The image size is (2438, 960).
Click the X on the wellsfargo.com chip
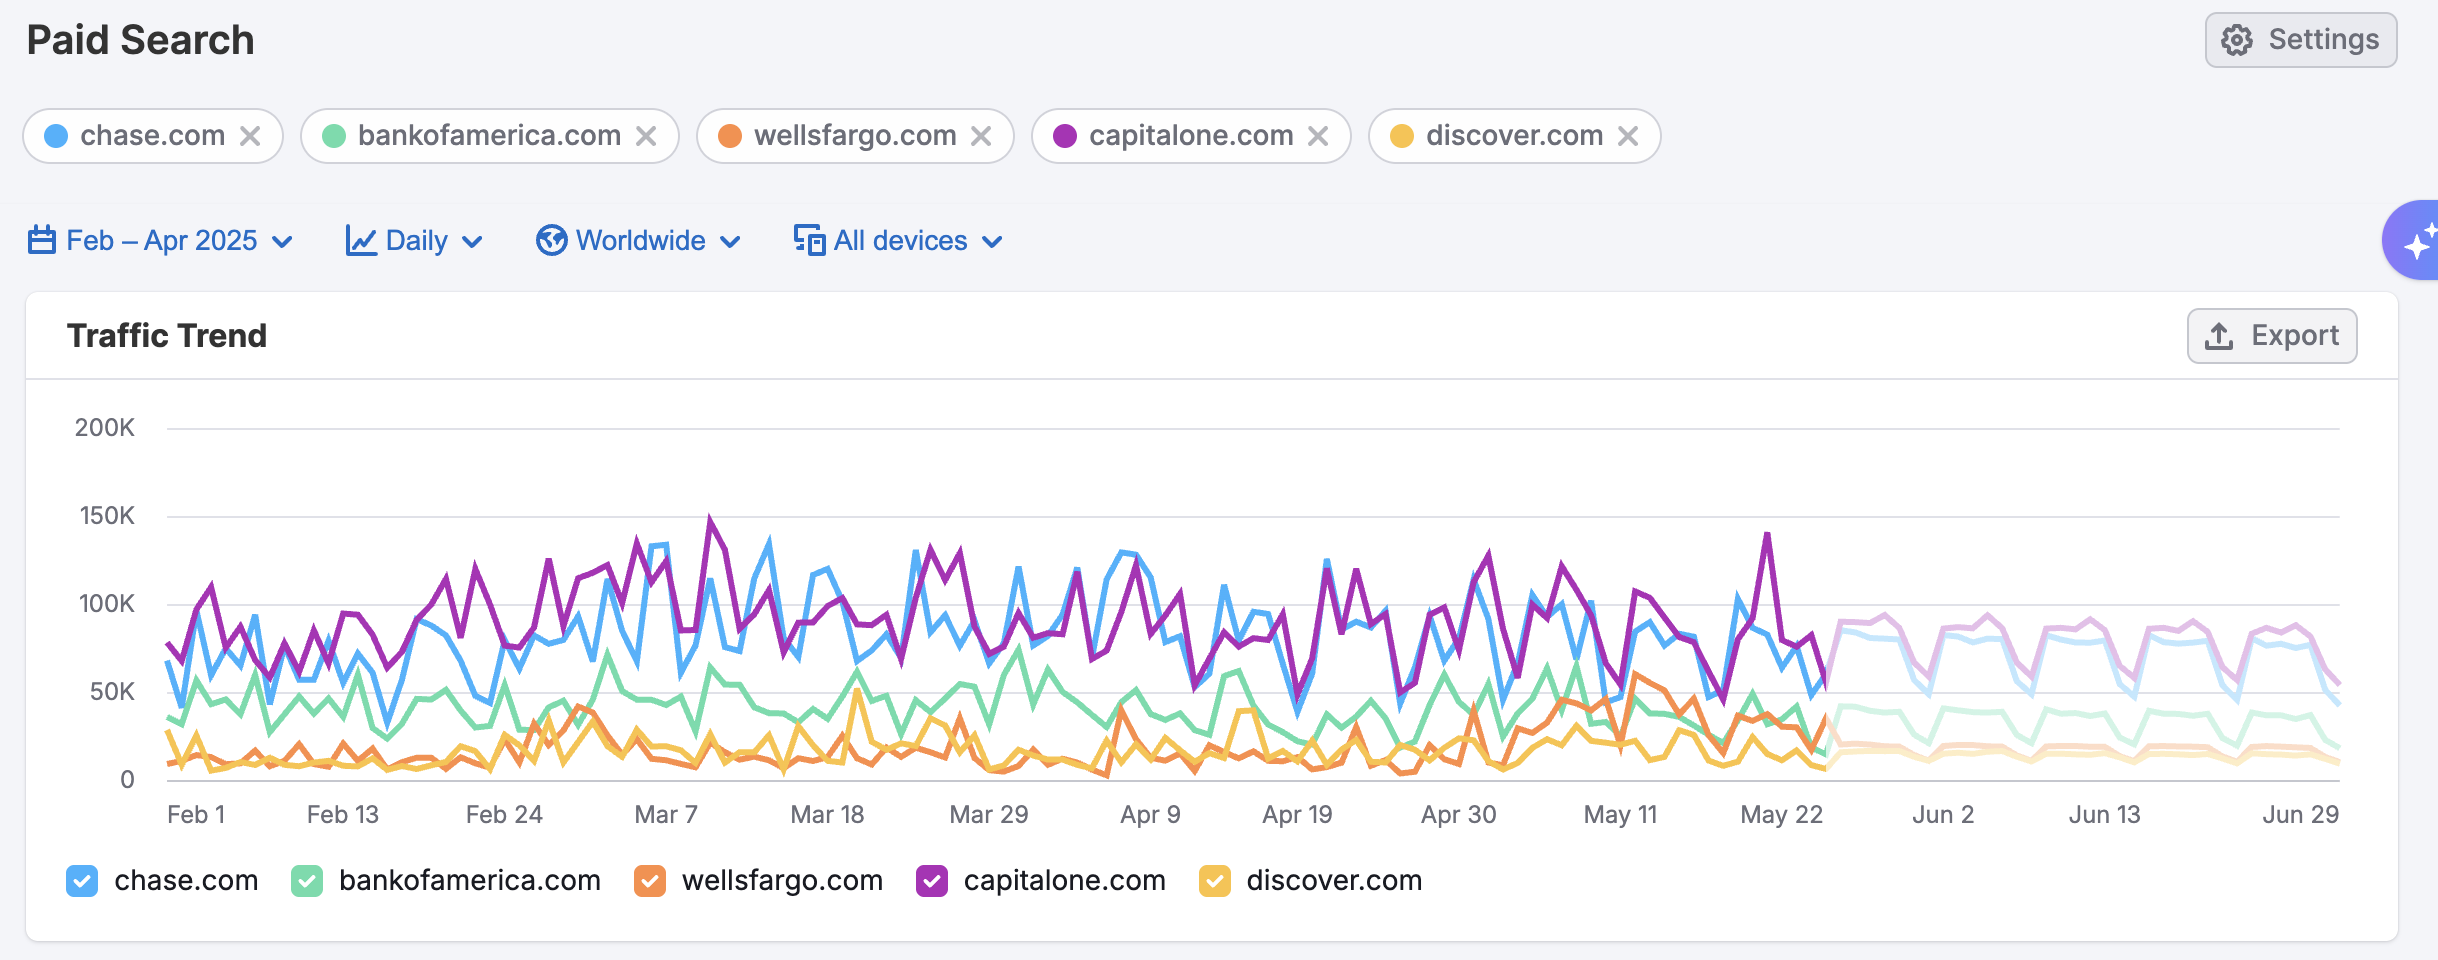pos(981,136)
